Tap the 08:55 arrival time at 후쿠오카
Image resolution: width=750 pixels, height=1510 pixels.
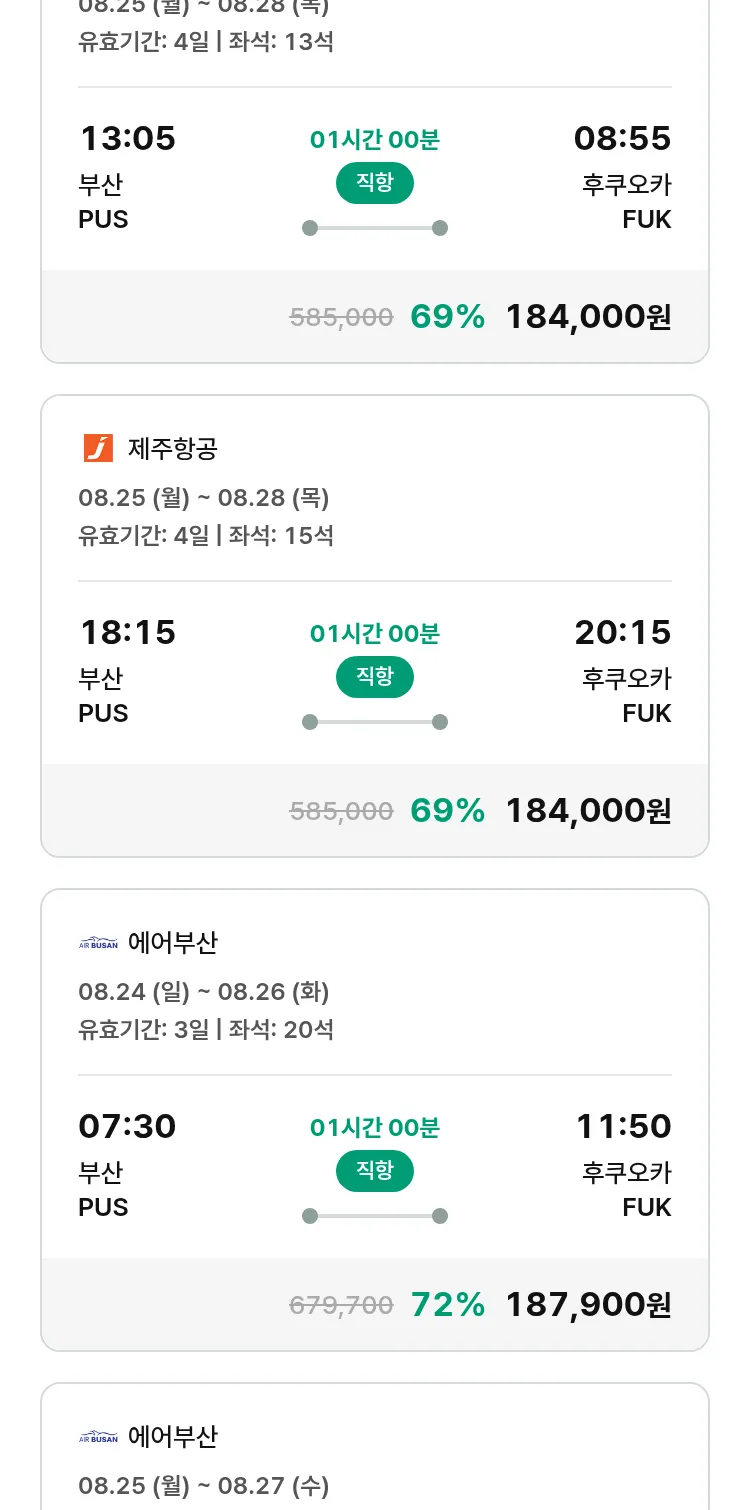[622, 138]
